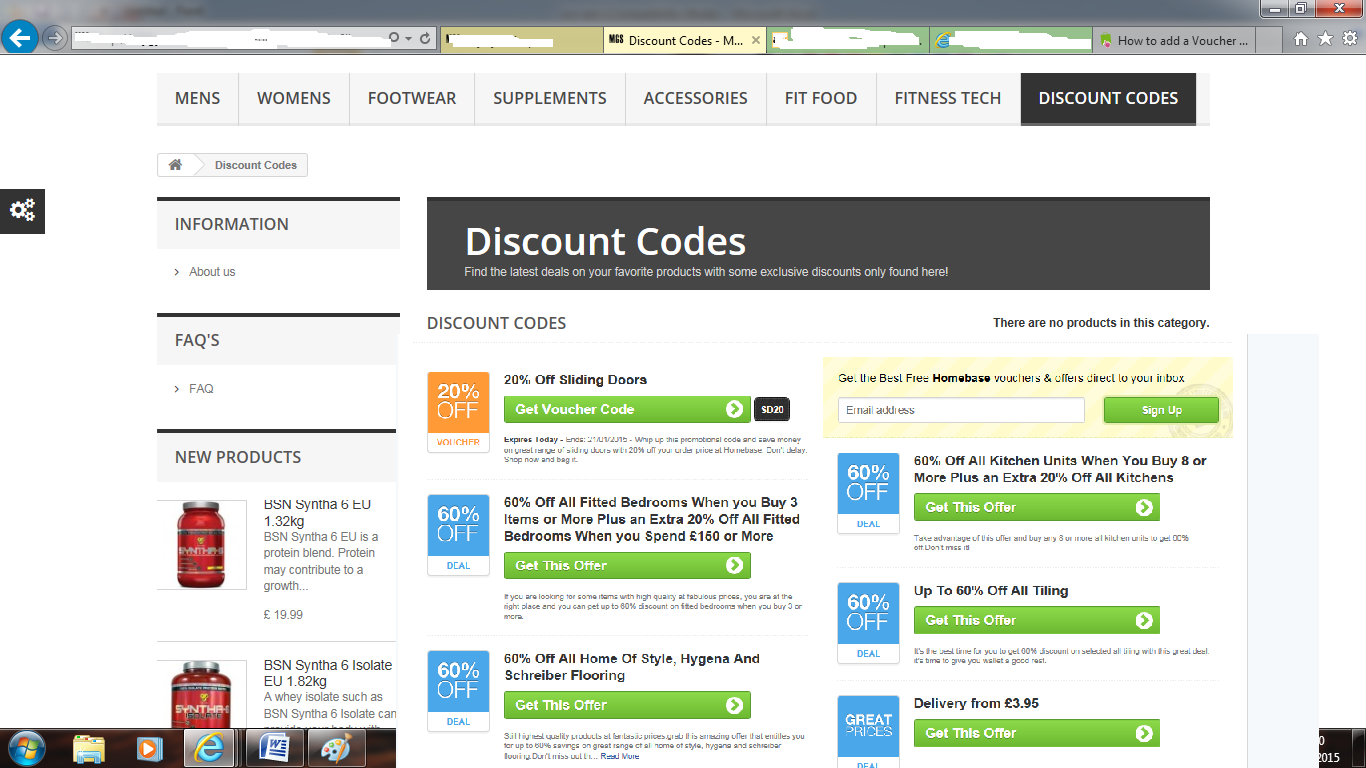Open the About us link

(212, 272)
